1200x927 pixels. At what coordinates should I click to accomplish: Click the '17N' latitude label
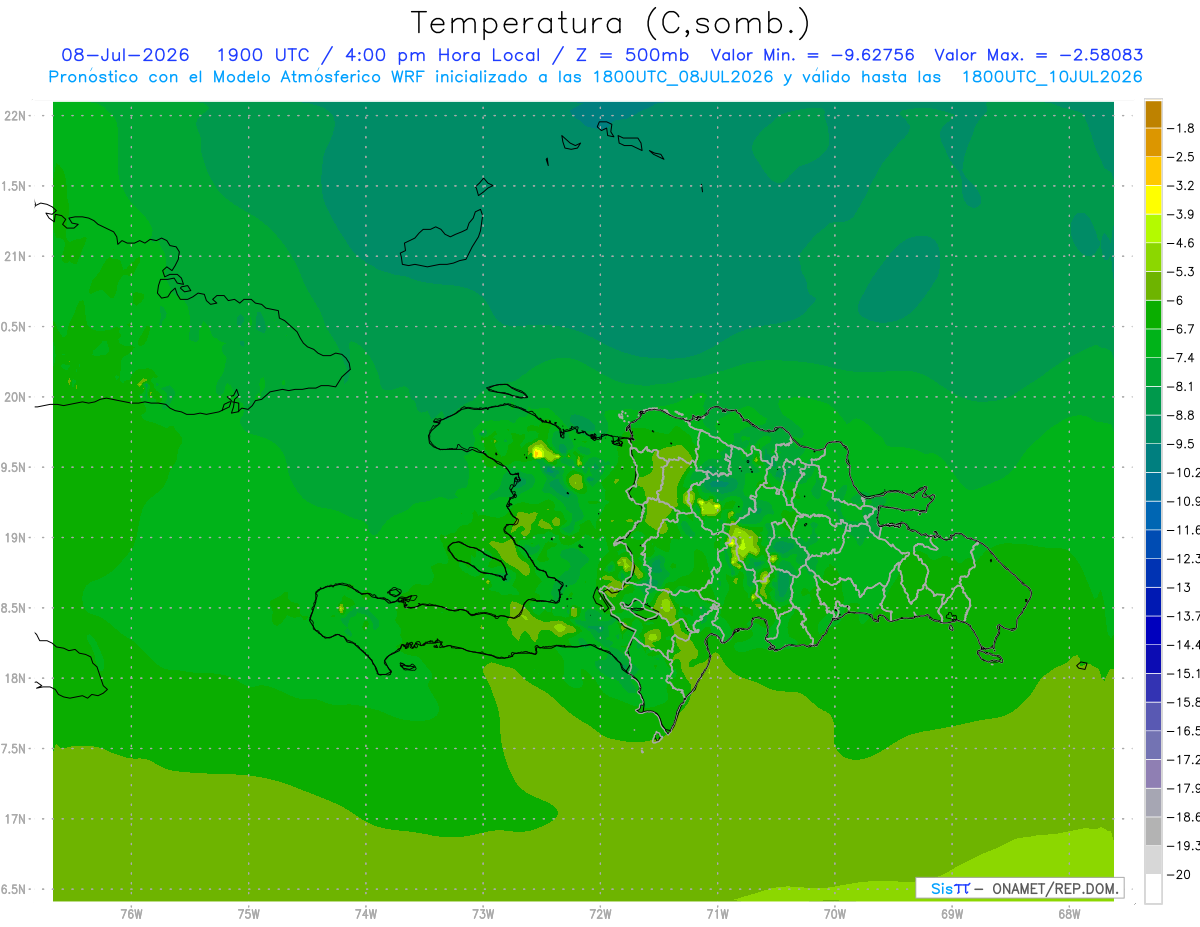(16, 819)
